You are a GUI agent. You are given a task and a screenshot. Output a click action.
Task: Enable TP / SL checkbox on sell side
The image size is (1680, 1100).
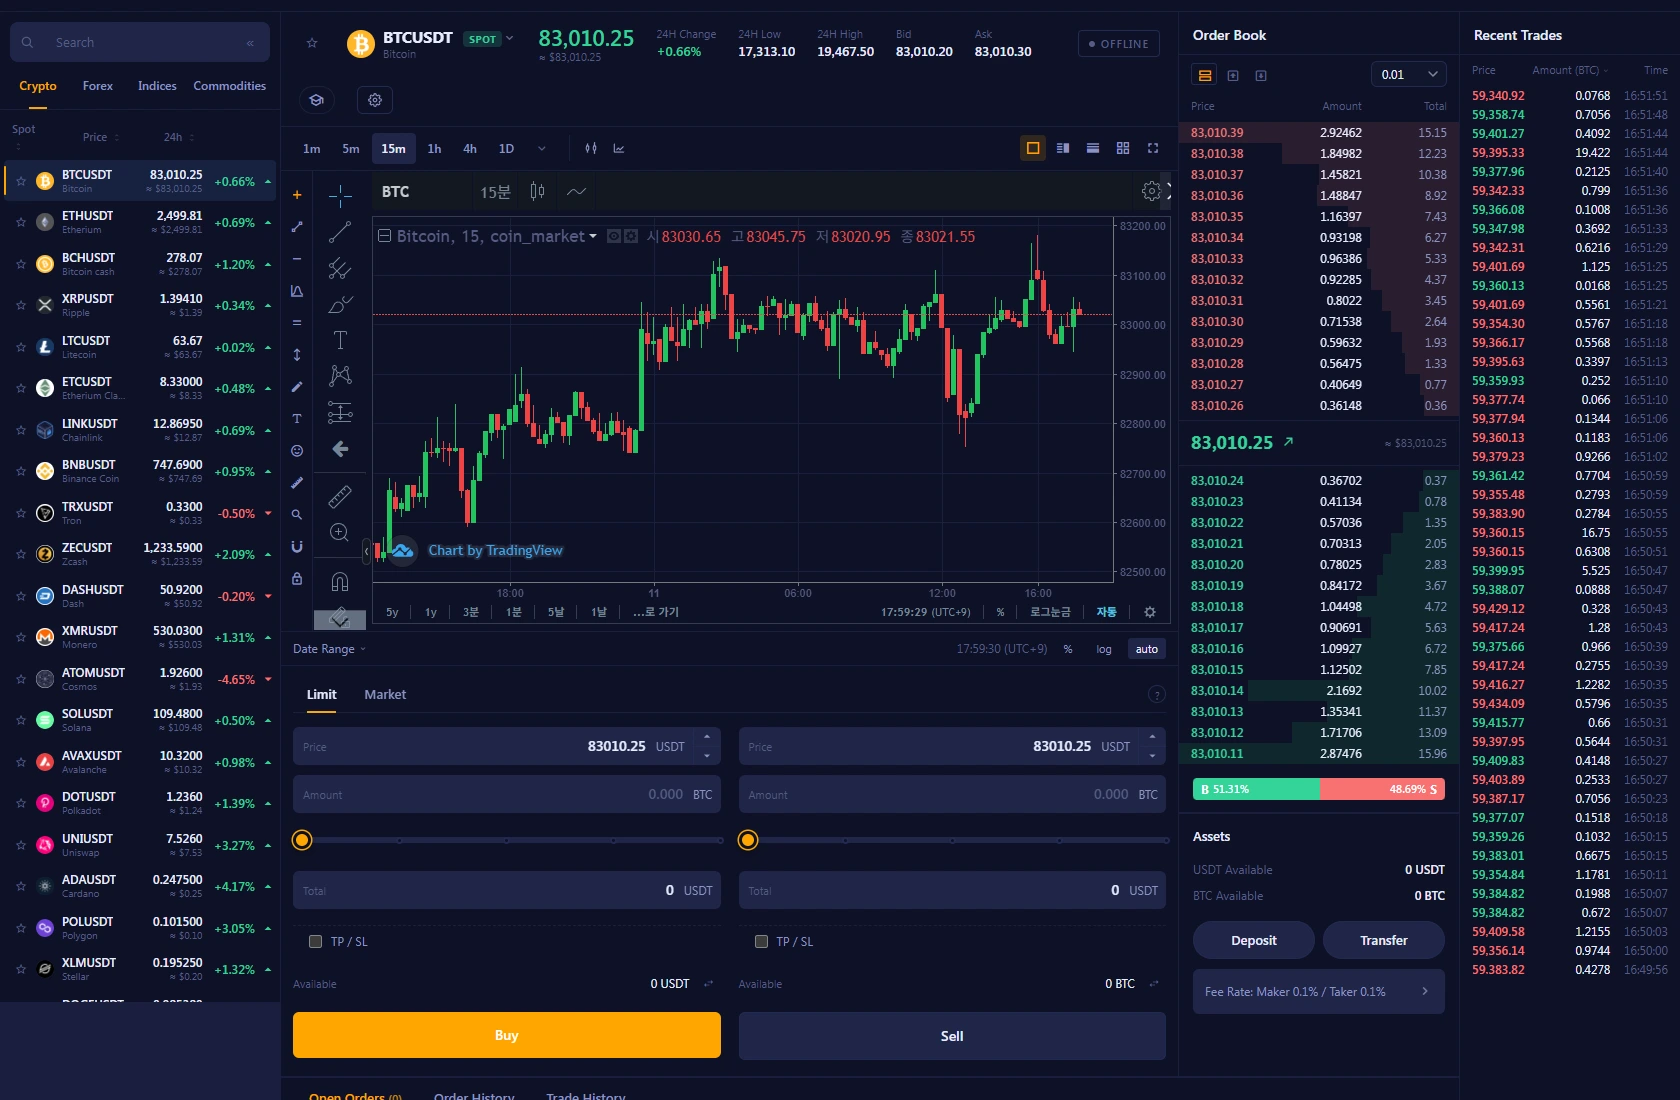tap(761, 941)
